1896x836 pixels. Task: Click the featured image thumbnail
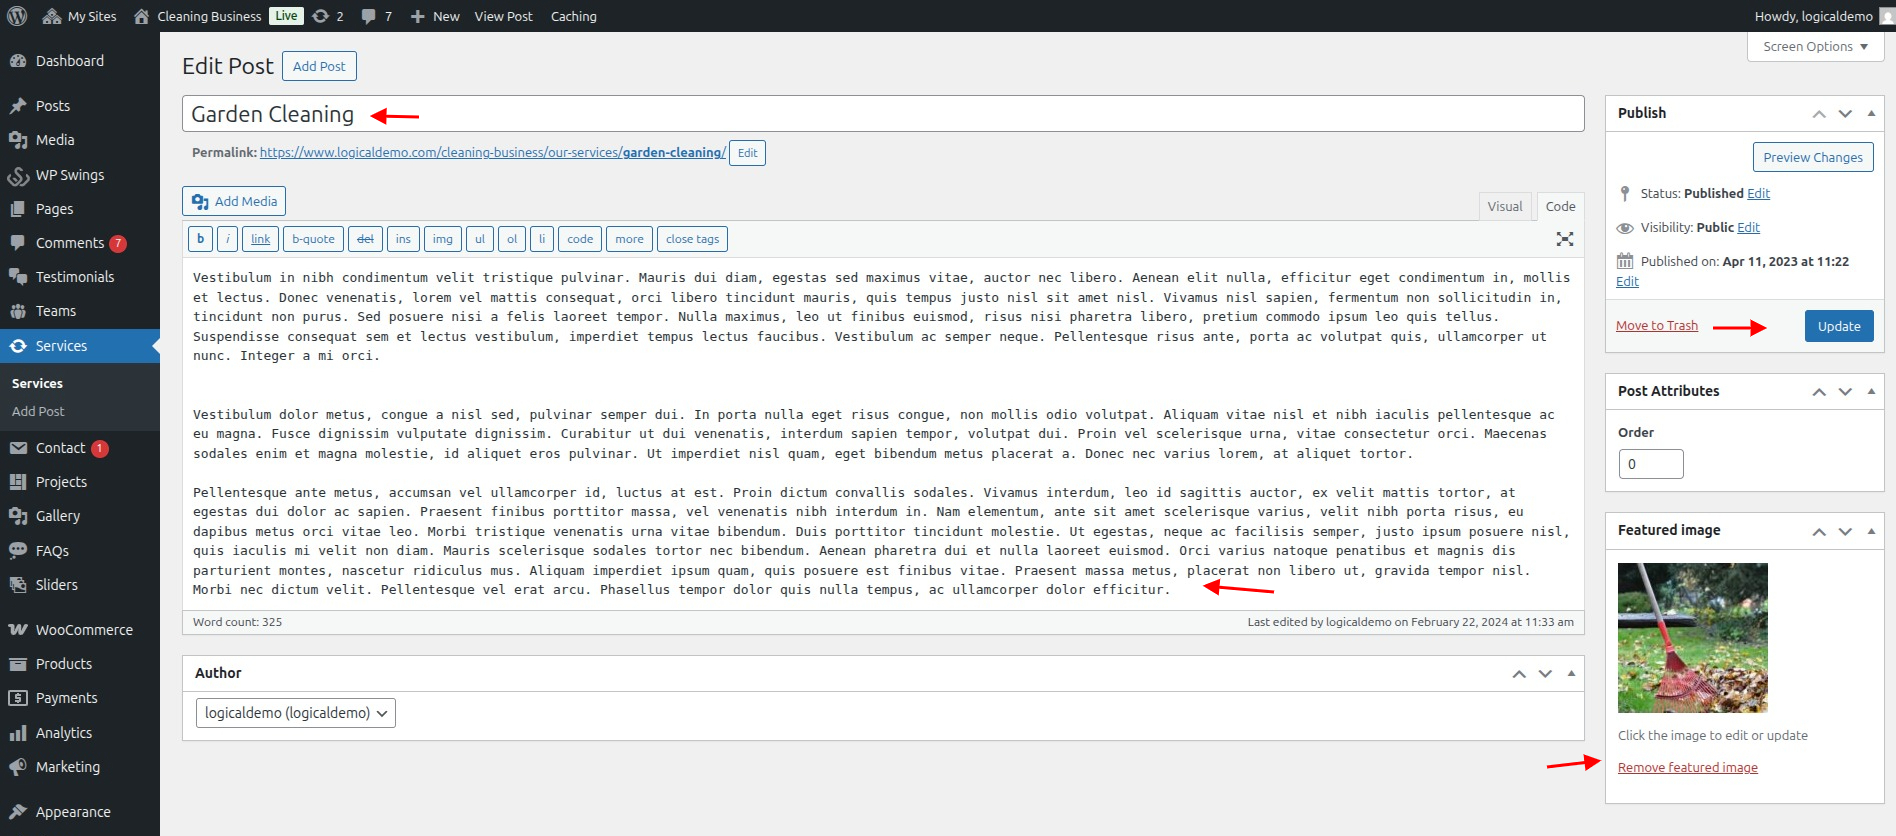pyautogui.click(x=1692, y=637)
